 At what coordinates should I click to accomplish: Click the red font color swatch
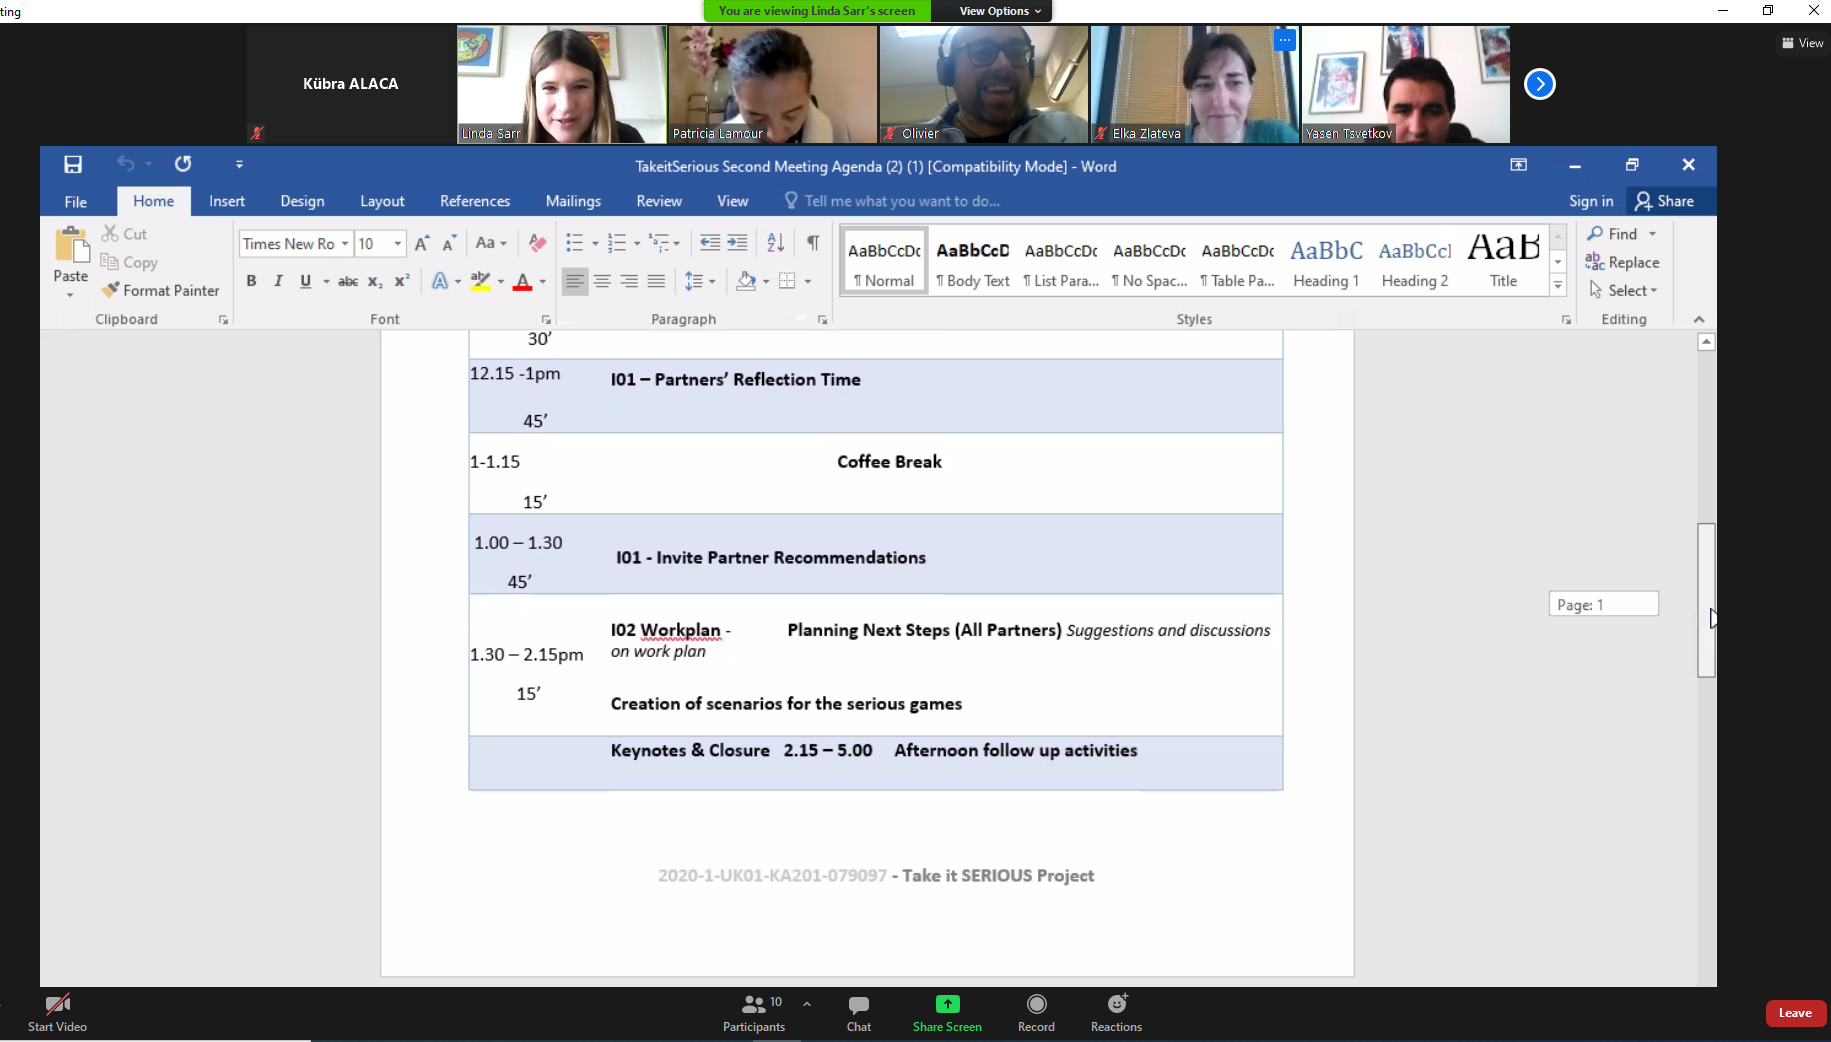pos(522,283)
